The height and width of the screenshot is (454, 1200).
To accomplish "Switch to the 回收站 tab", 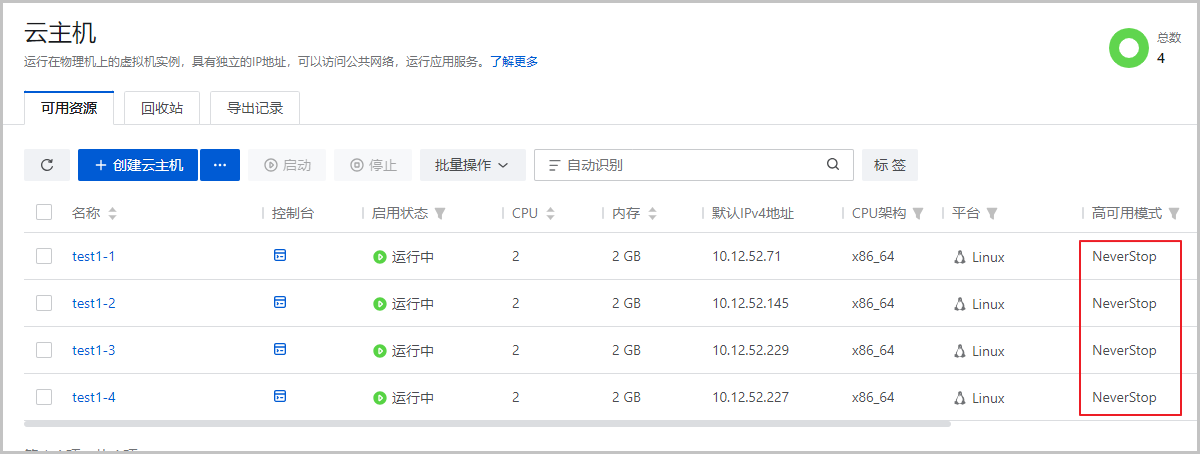I will pos(162,108).
